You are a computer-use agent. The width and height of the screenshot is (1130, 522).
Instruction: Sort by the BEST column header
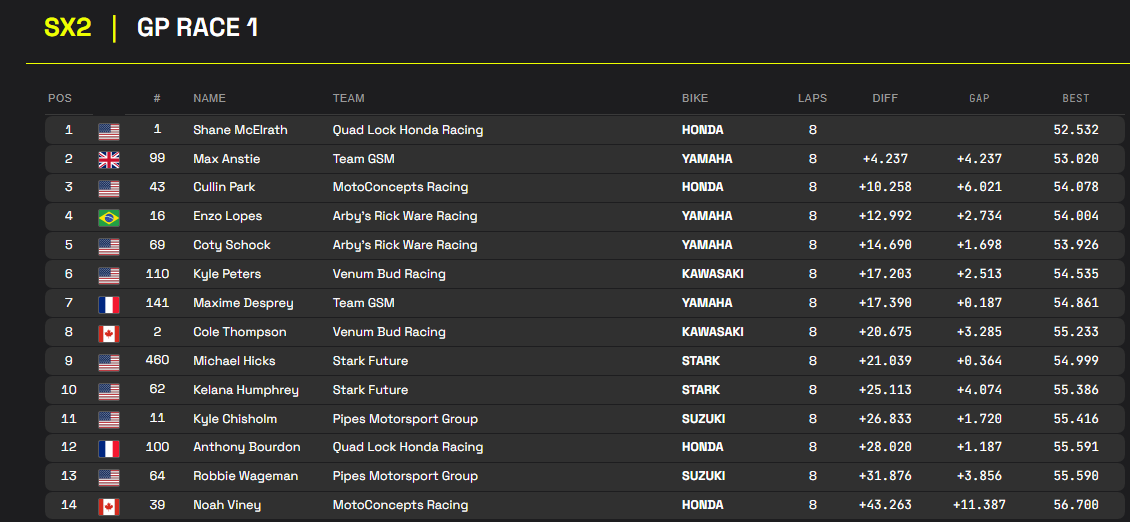tap(1075, 98)
